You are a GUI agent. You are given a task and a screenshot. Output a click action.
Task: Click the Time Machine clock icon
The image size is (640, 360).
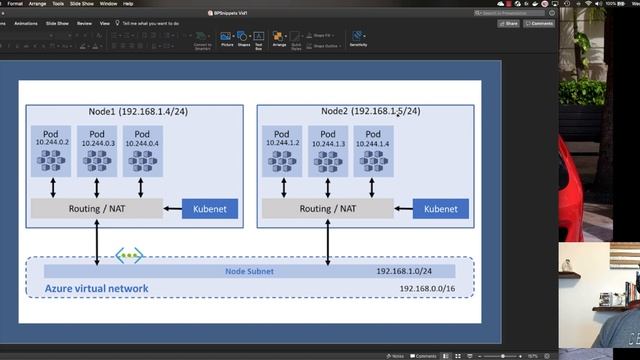point(567,4)
